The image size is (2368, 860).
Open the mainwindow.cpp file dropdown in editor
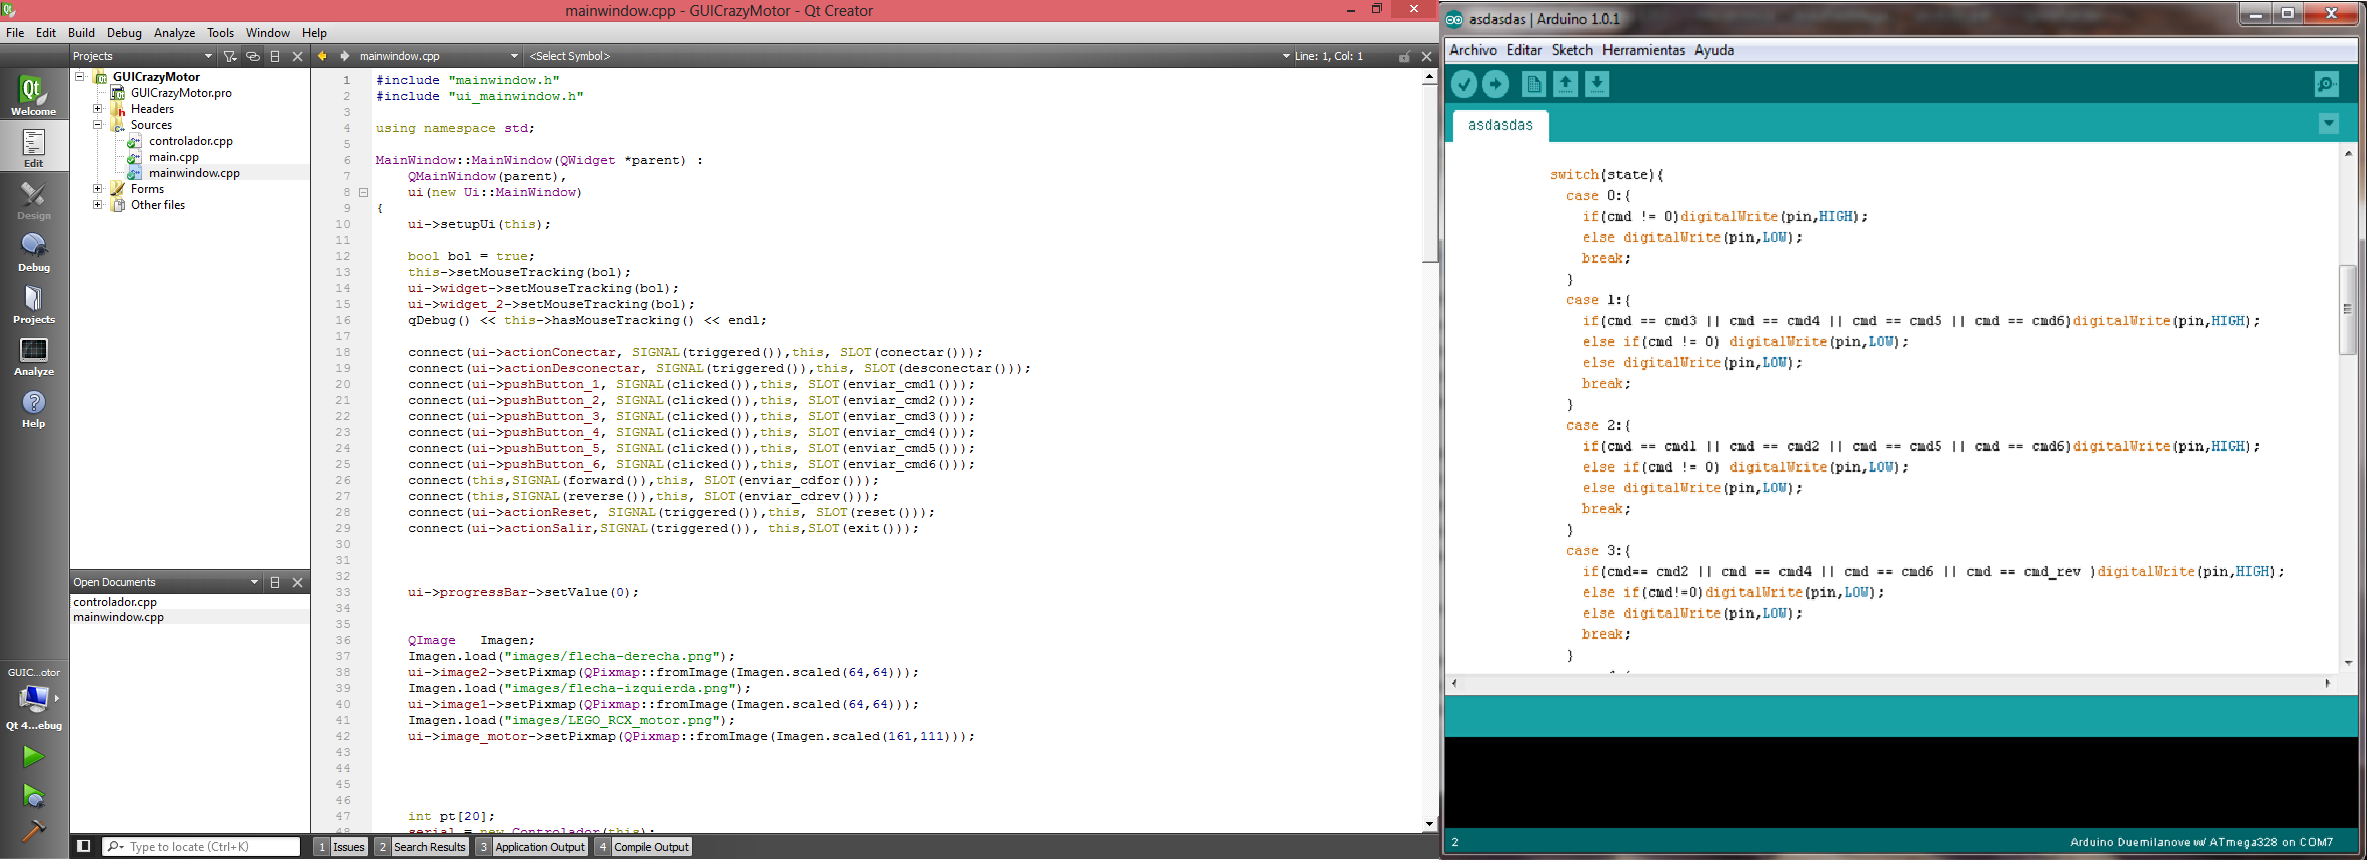pos(438,56)
